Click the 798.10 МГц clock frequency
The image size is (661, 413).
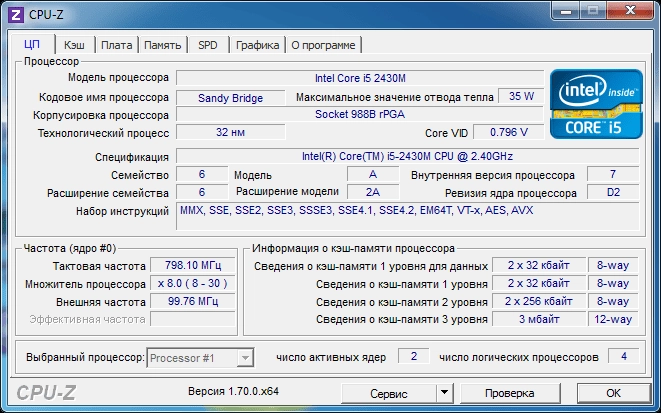click(x=193, y=265)
